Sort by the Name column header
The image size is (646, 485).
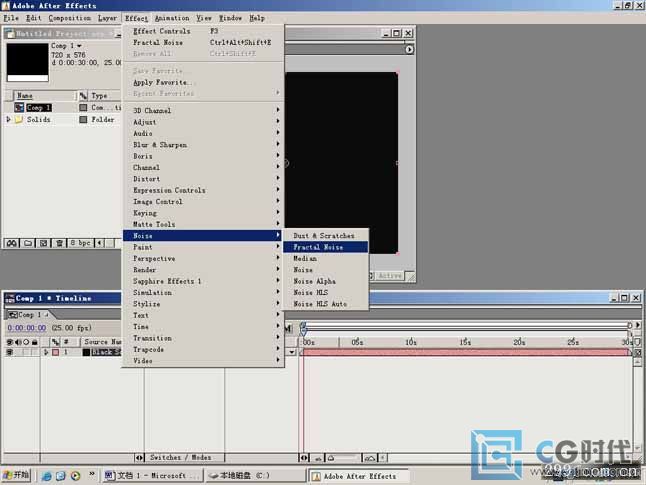point(45,96)
